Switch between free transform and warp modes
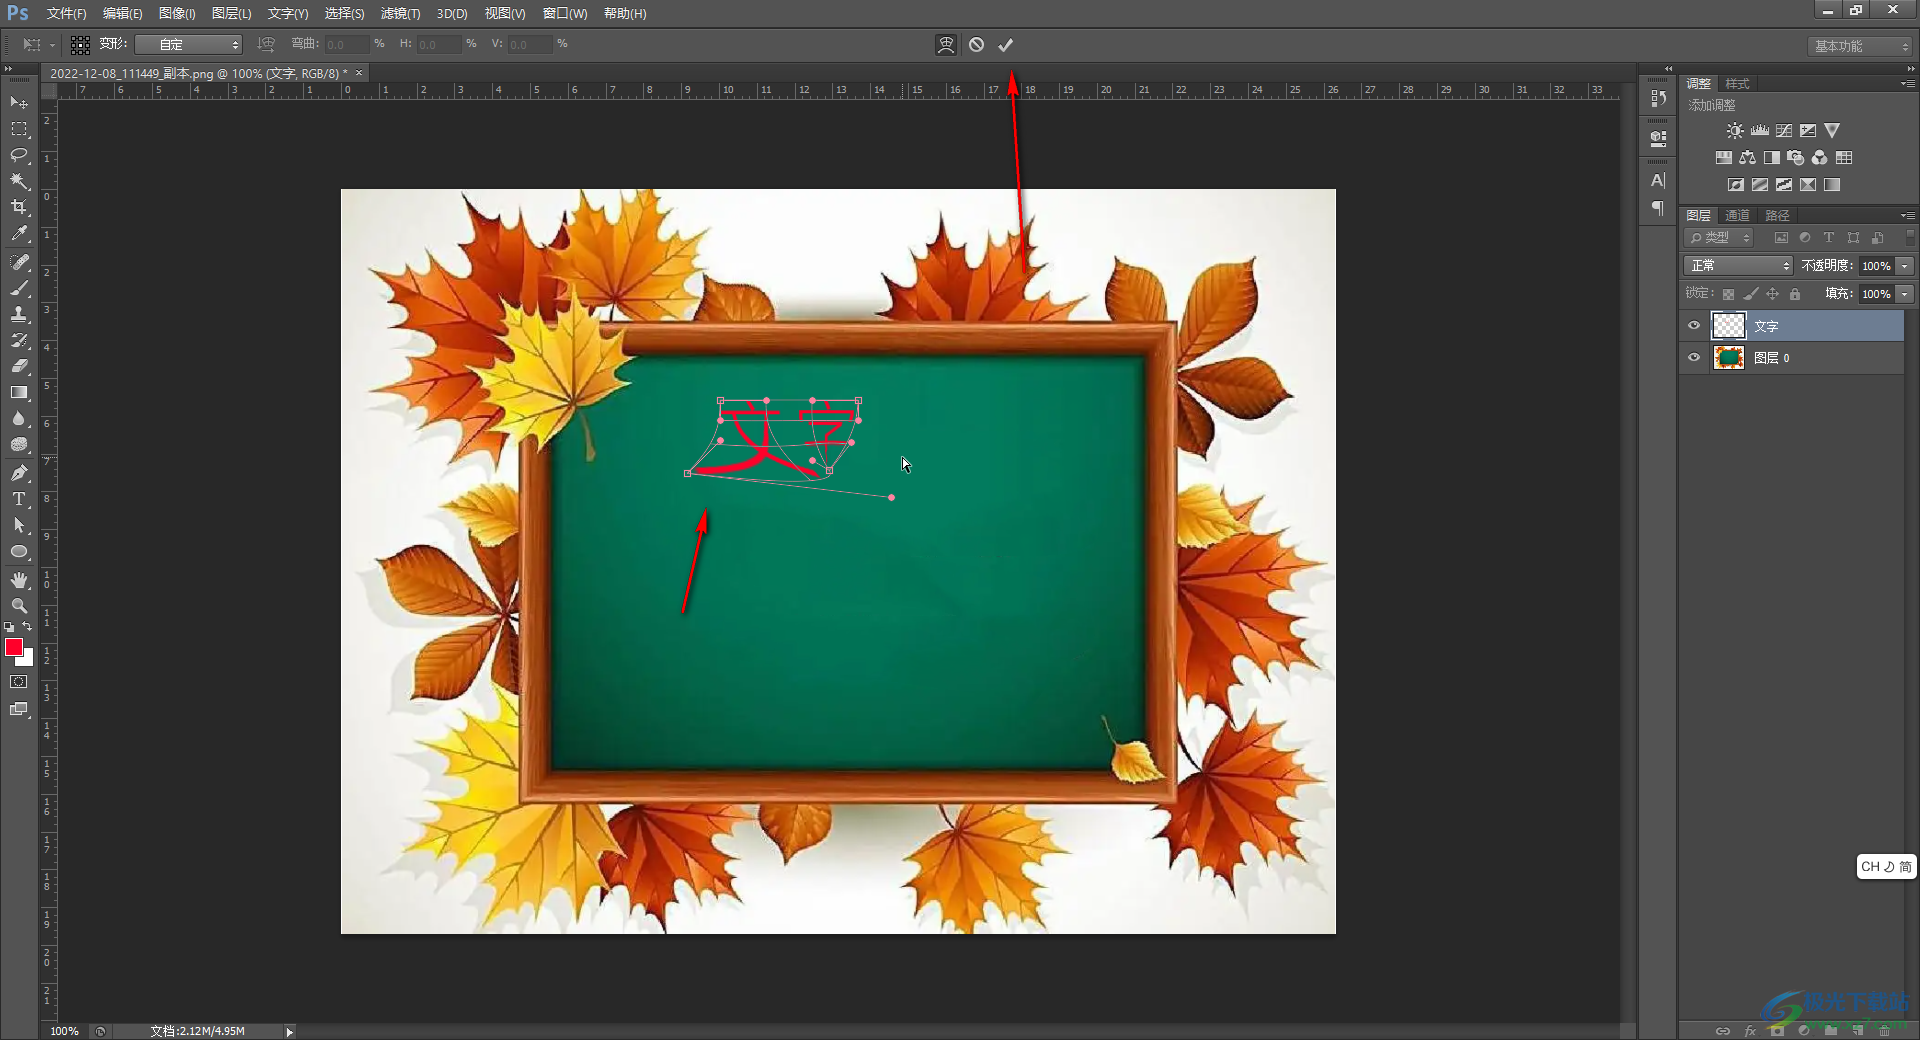1920x1040 pixels. tap(945, 45)
